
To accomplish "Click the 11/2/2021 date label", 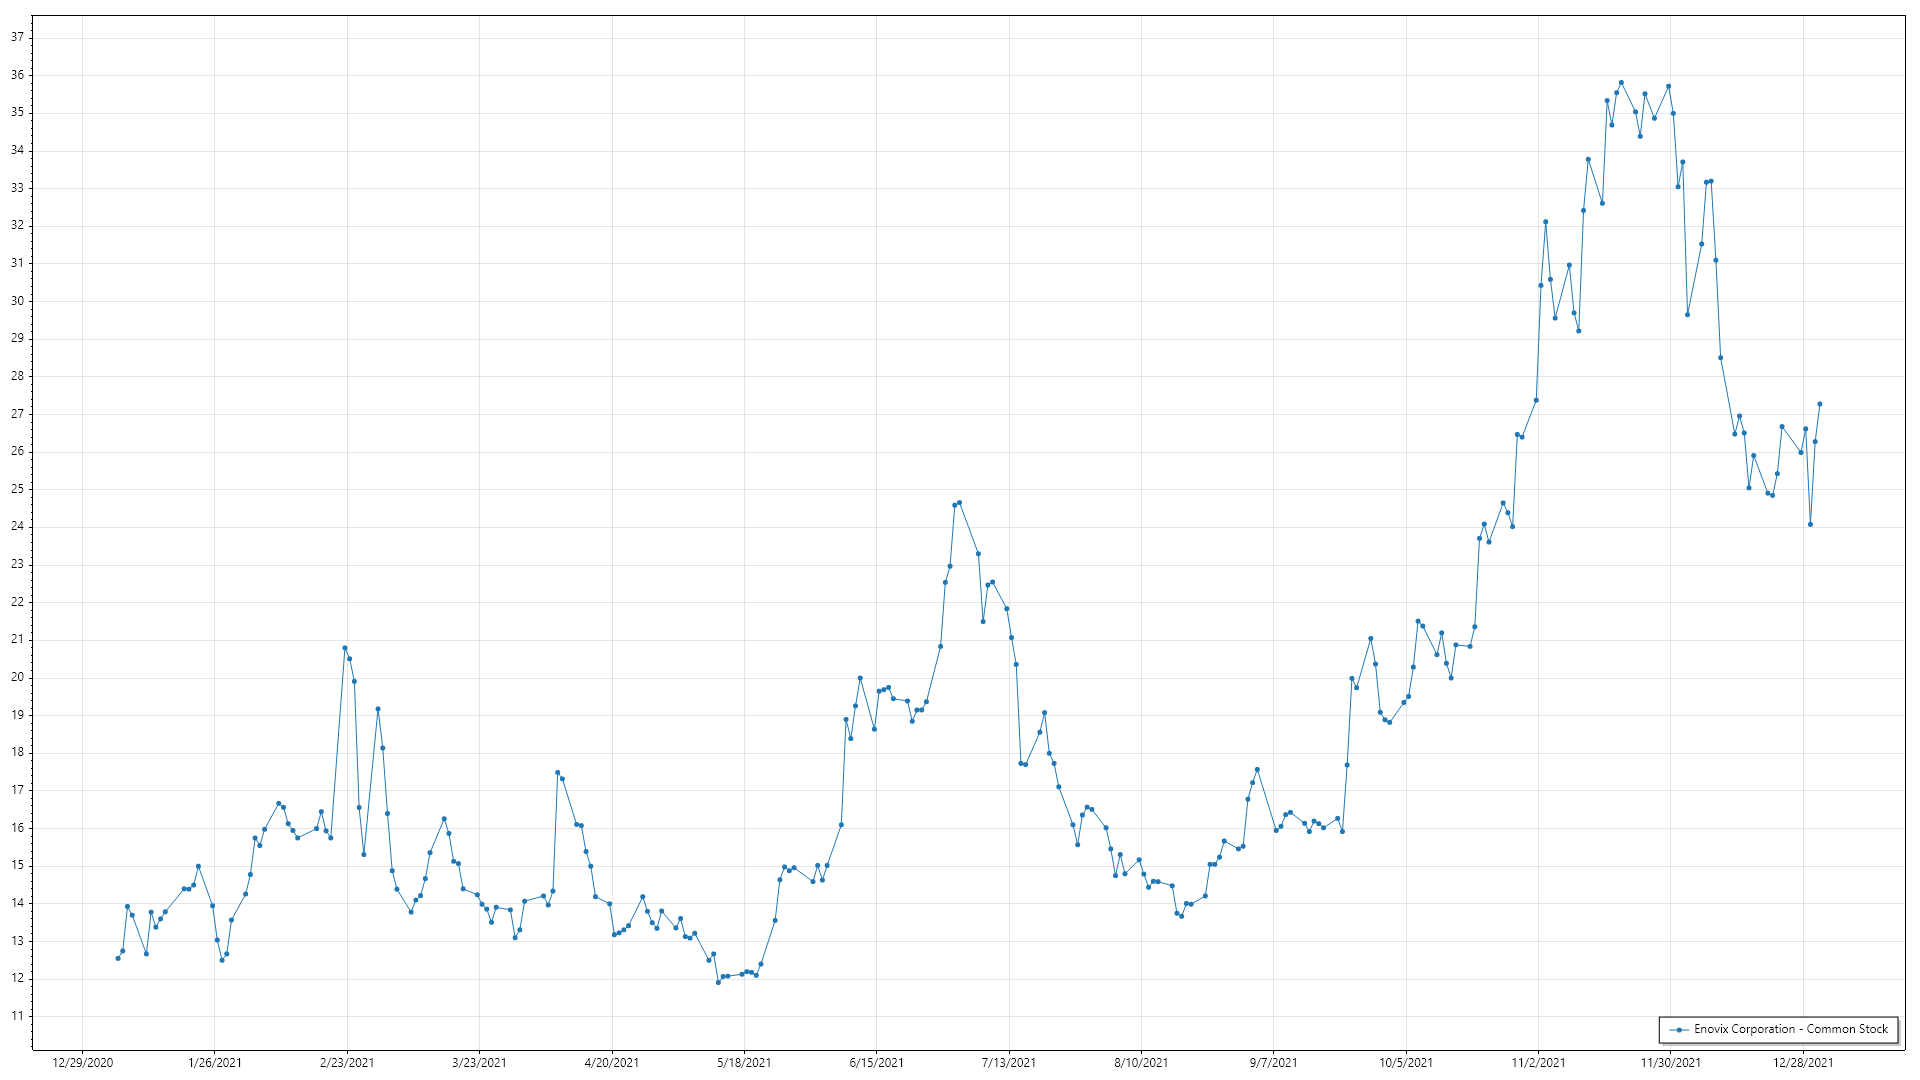I will point(1538,1063).
